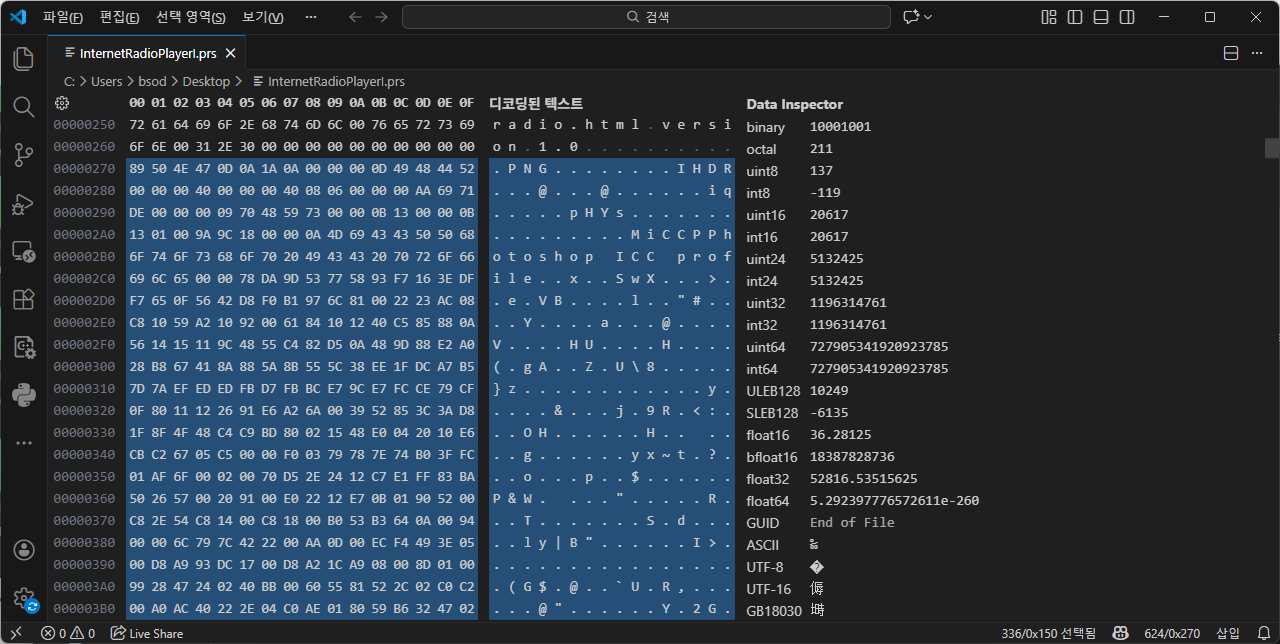Expand the Desktop breadcrumb
This screenshot has height=644, width=1280.
tap(207, 81)
